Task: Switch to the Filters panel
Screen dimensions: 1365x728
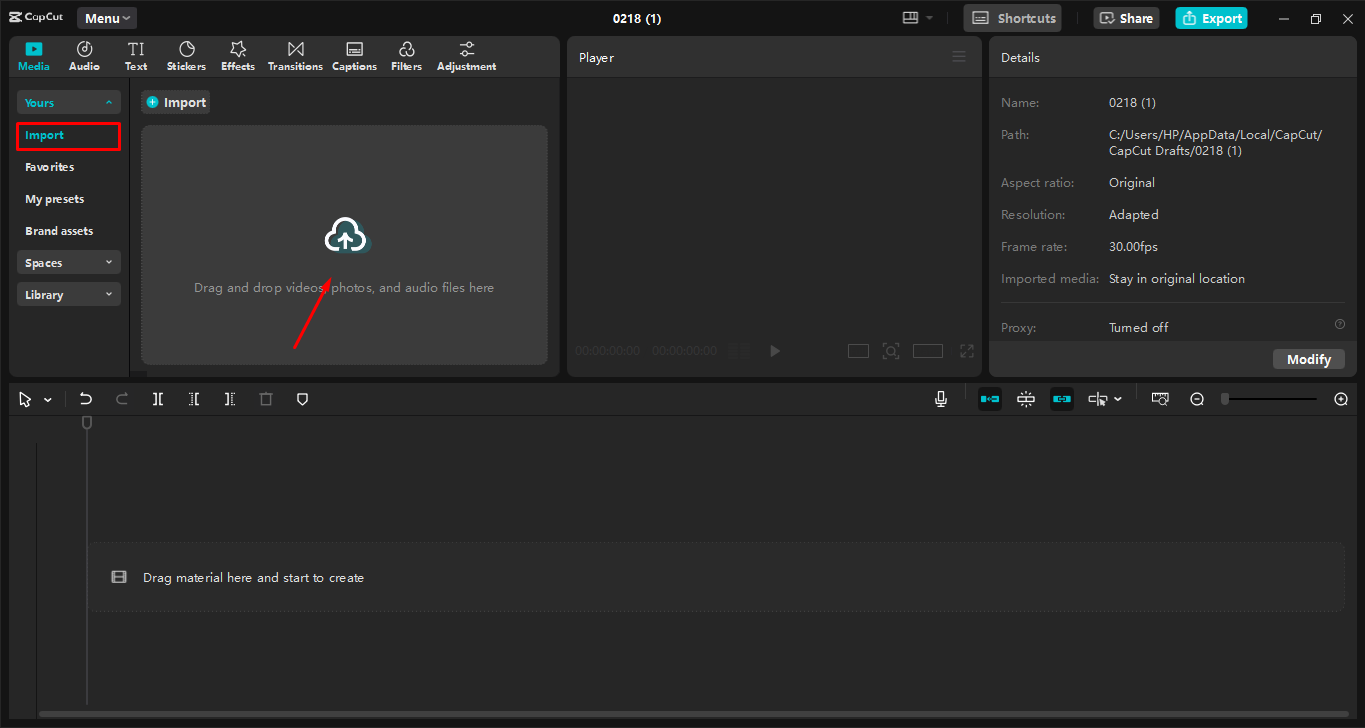Action: [406, 55]
